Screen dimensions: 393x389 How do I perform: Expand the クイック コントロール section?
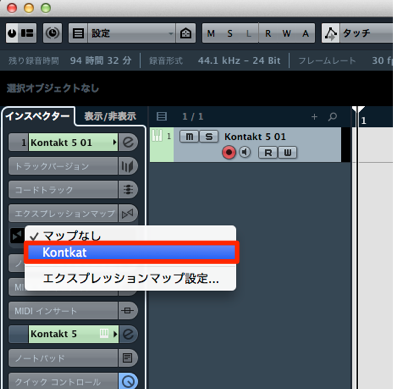63,381
